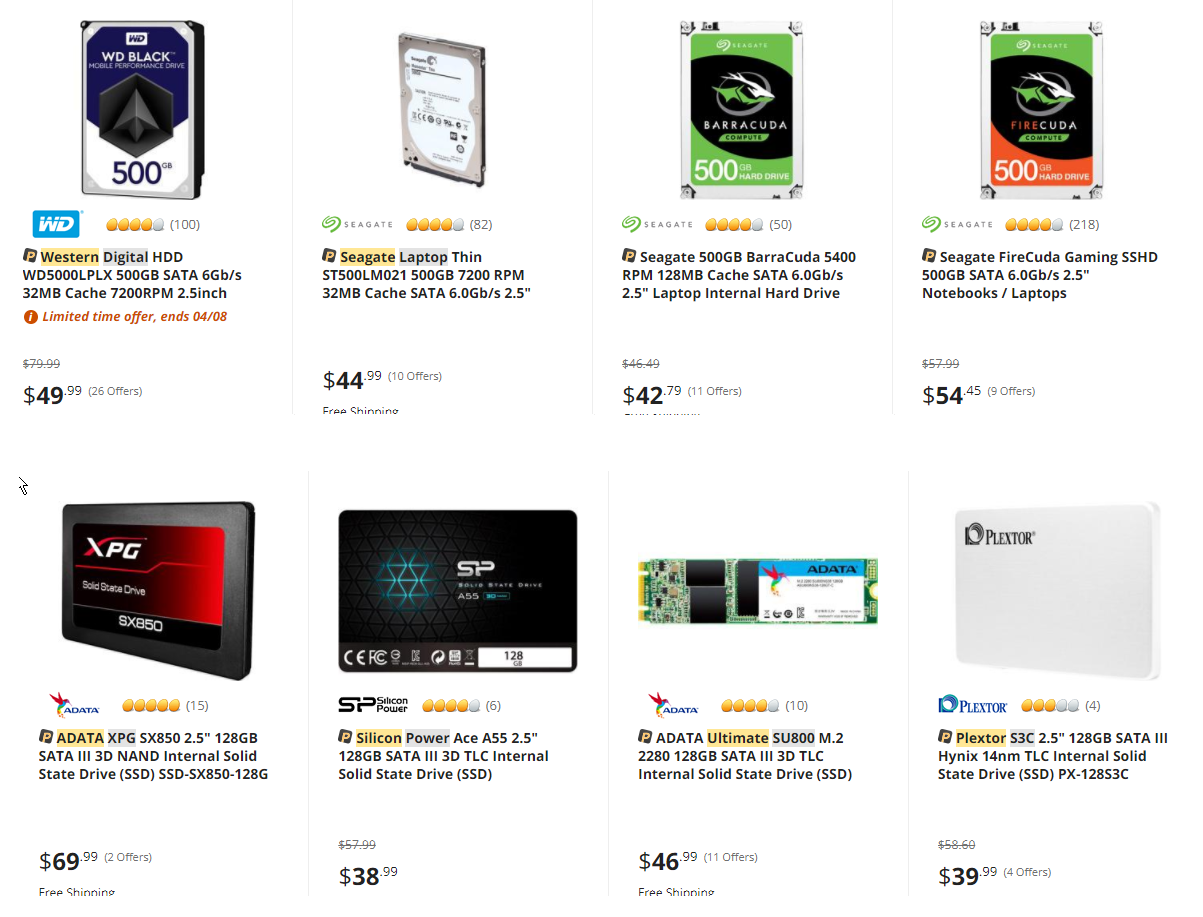
Task: Click the Plextor brand logo
Action: click(x=973, y=705)
